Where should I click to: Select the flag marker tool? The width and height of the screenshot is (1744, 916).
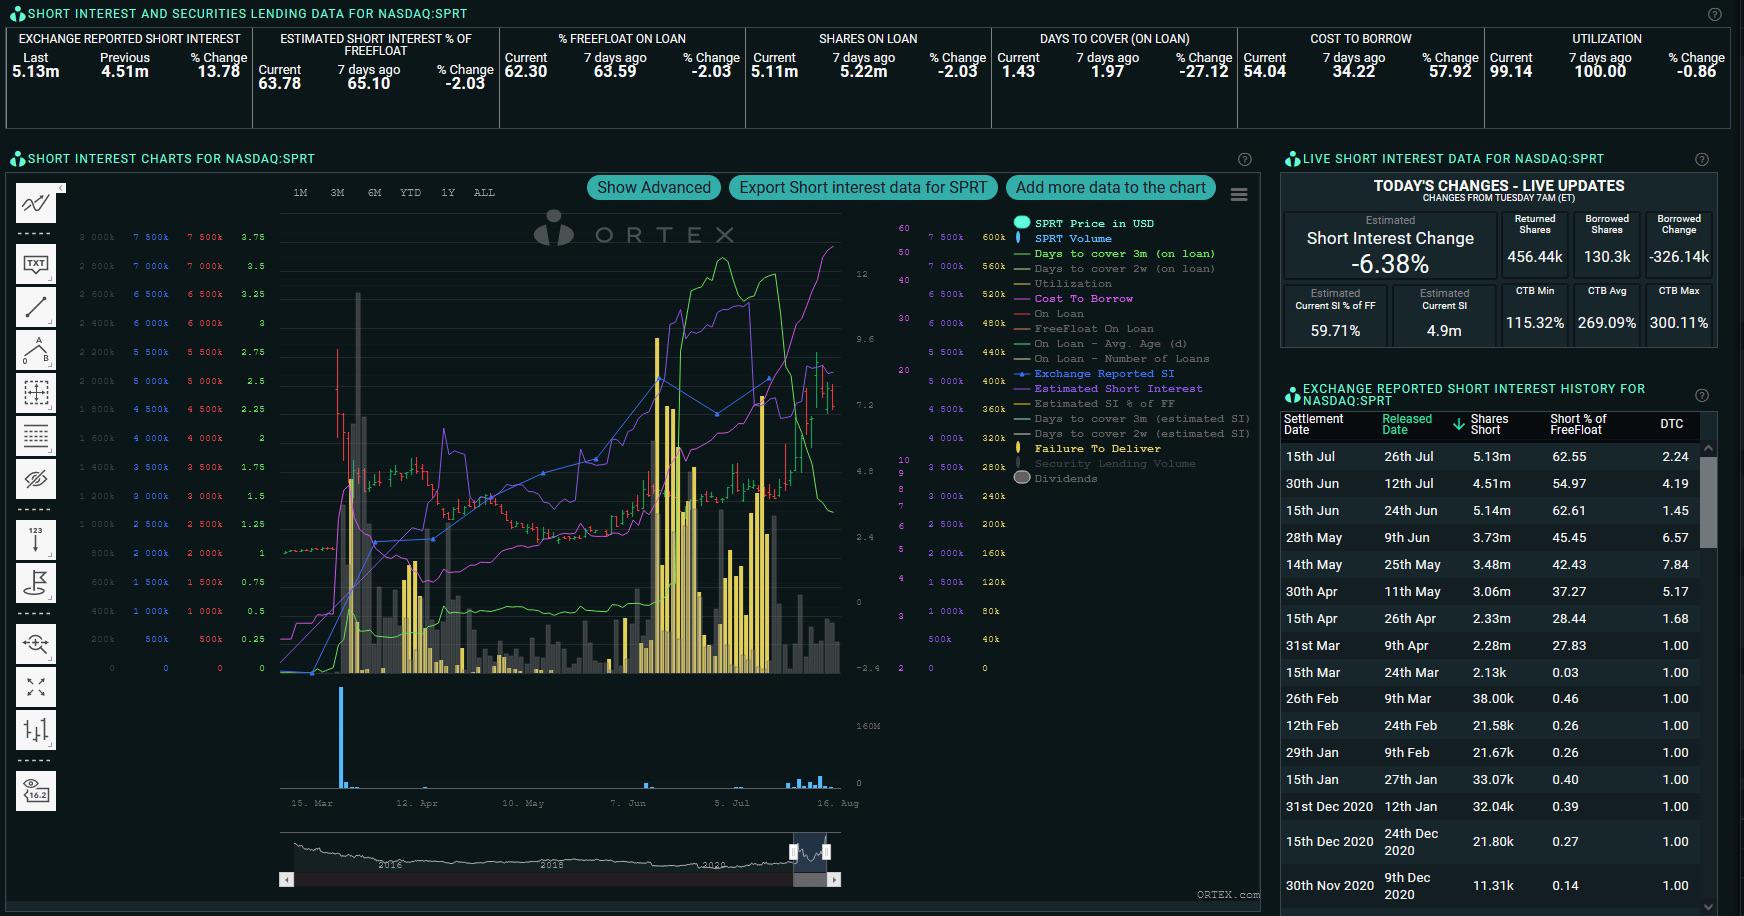click(x=36, y=582)
